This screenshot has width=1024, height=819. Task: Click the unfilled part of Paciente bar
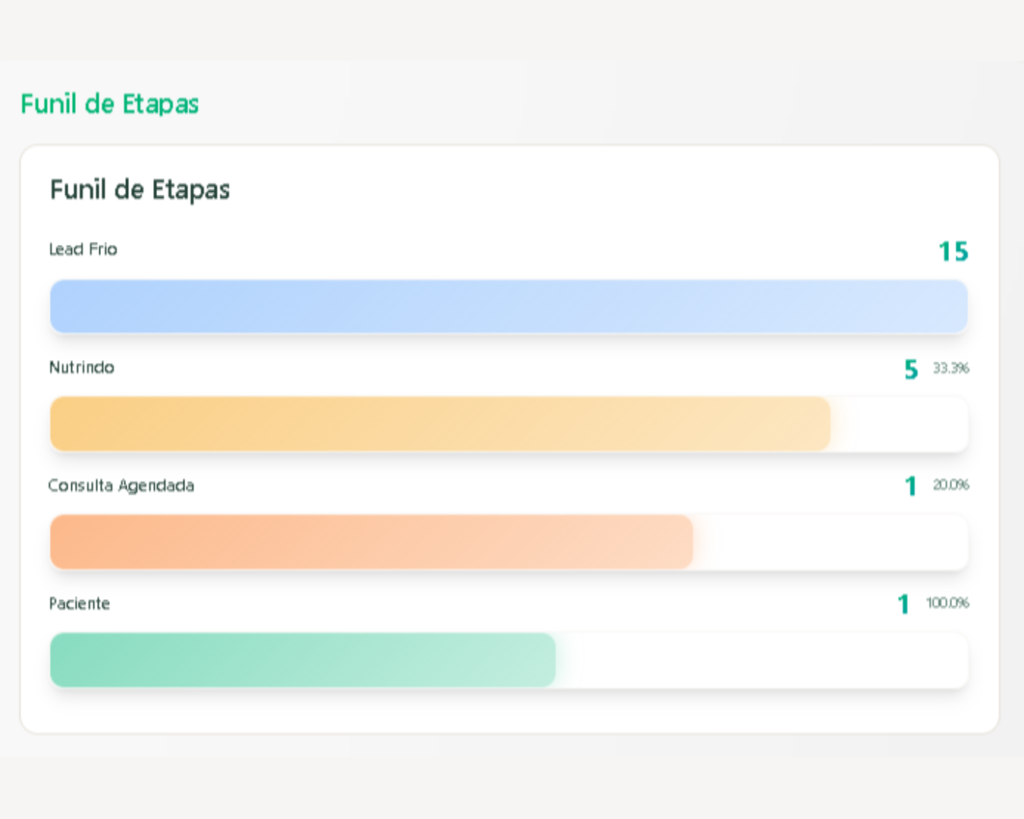click(x=761, y=660)
